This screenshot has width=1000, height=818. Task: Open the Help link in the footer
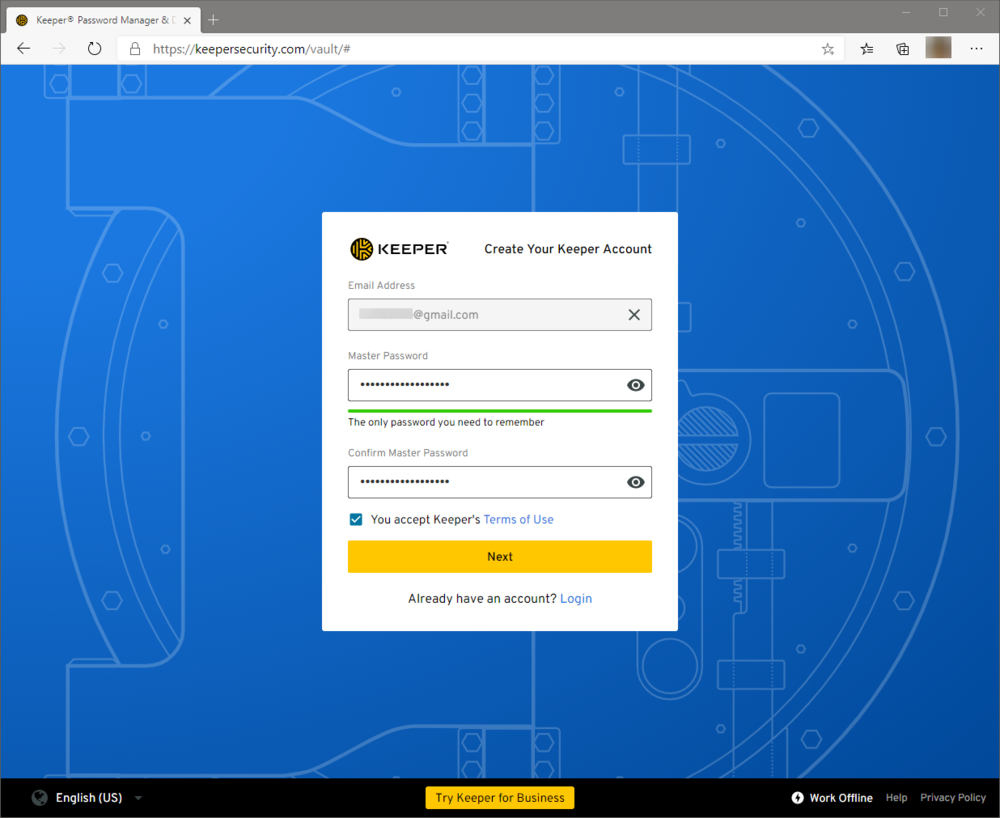point(896,798)
